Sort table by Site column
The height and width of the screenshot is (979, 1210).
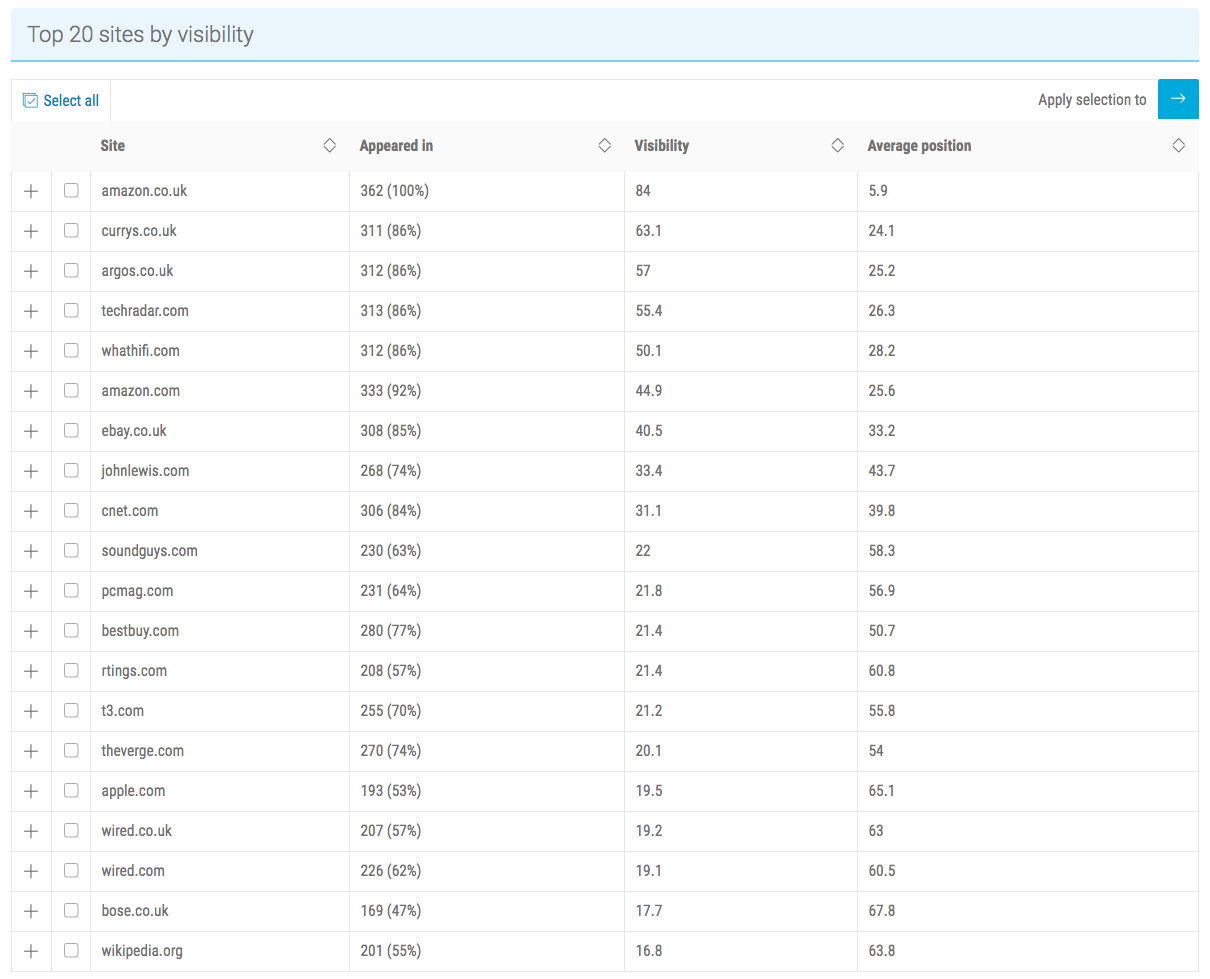click(329, 146)
